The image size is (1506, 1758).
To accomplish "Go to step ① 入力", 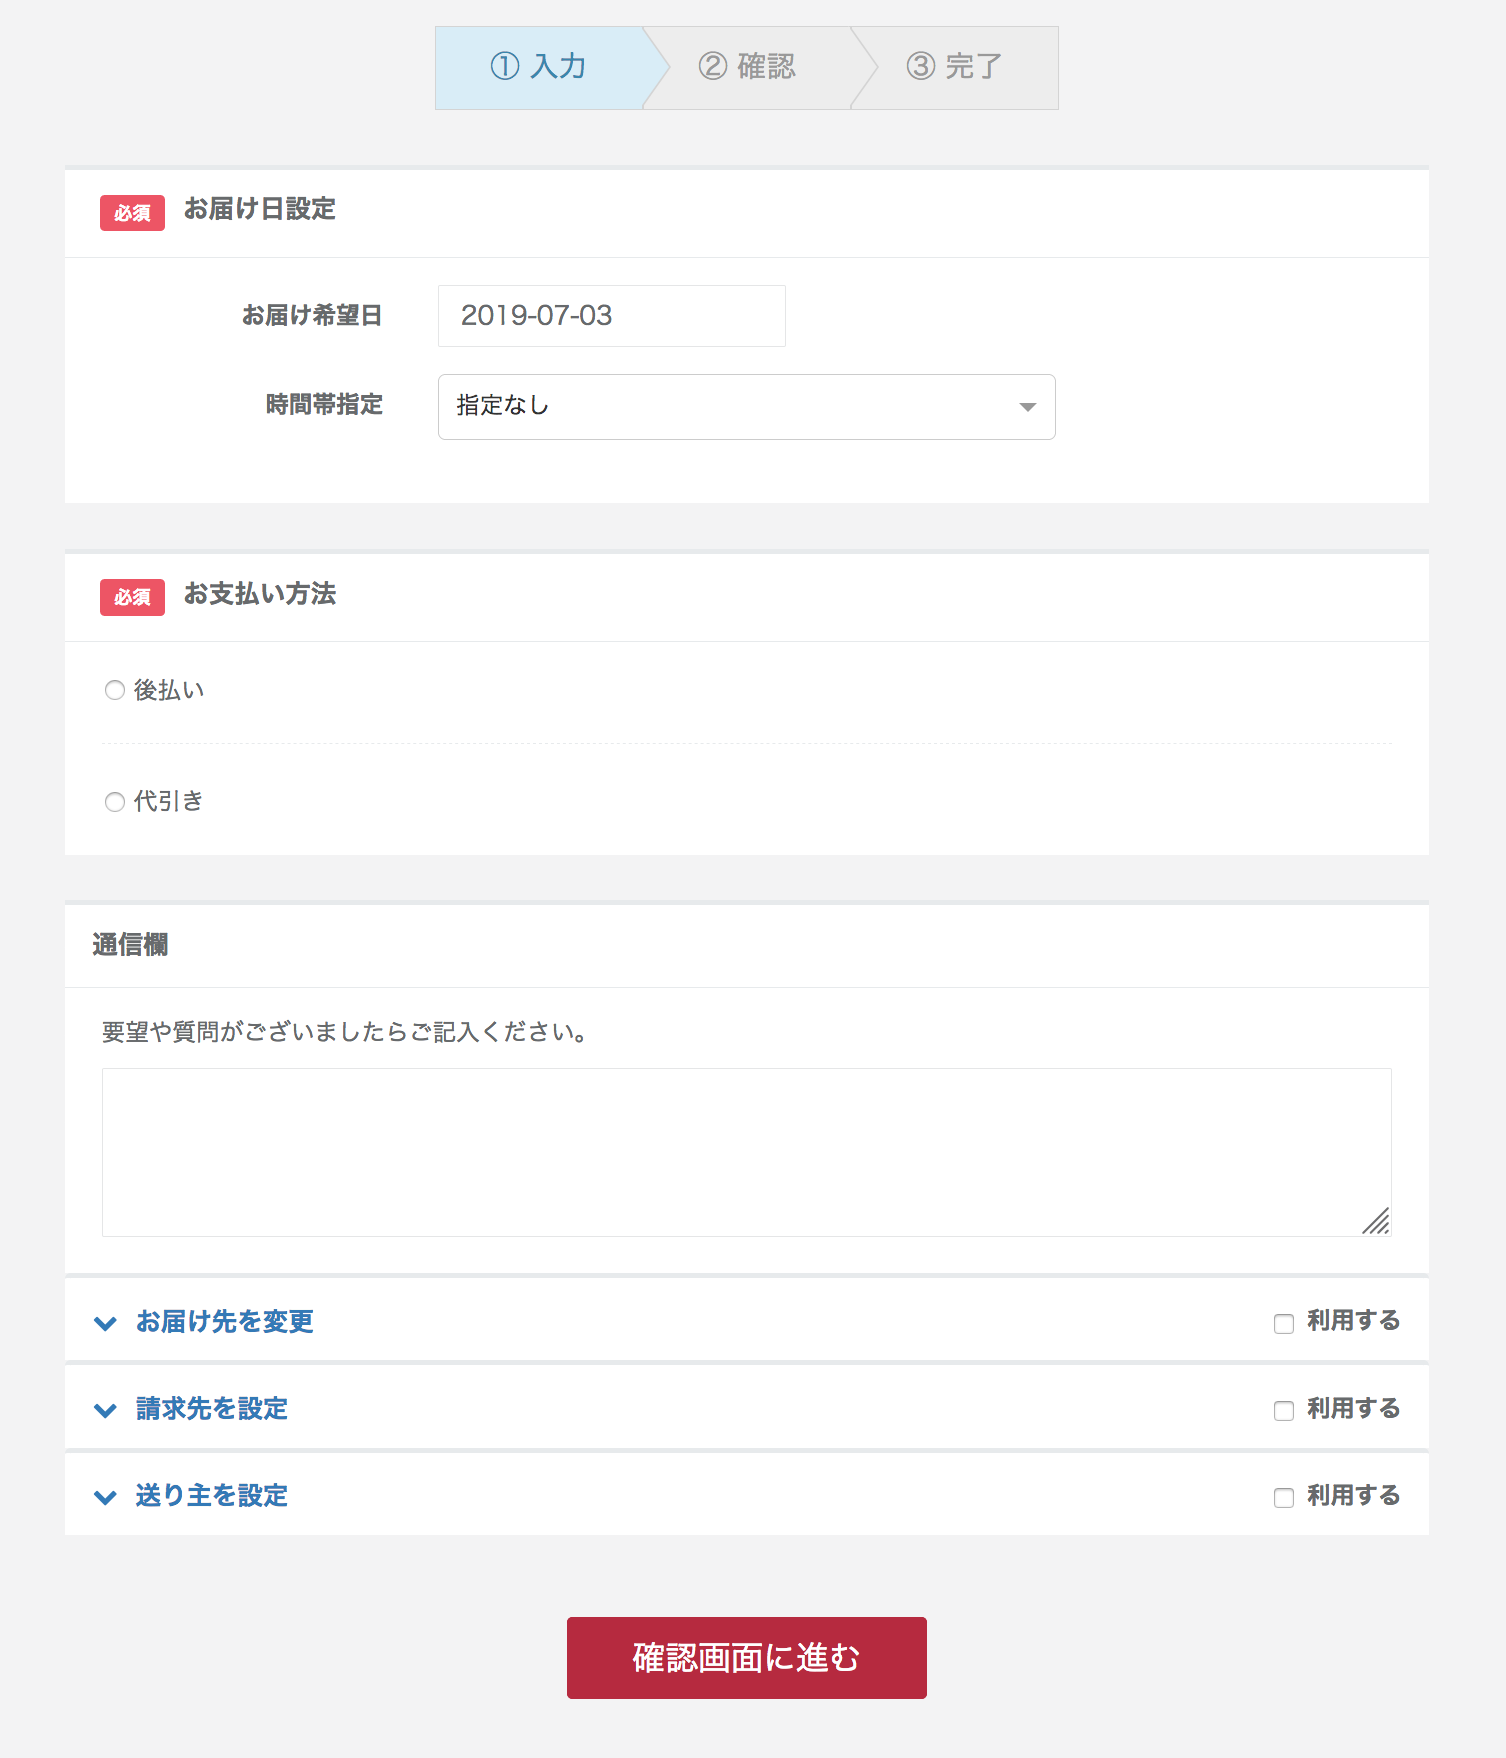I will click(x=538, y=67).
